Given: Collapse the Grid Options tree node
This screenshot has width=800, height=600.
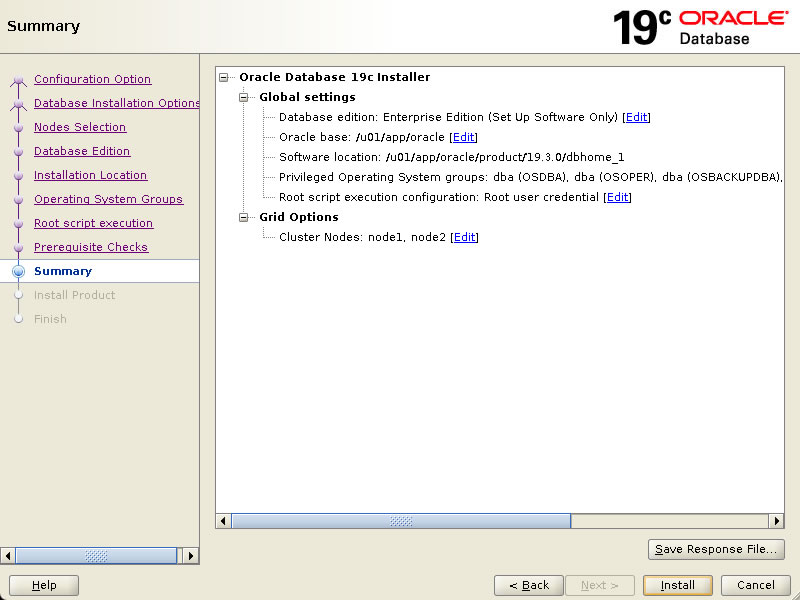Looking at the screenshot, I should pos(243,217).
